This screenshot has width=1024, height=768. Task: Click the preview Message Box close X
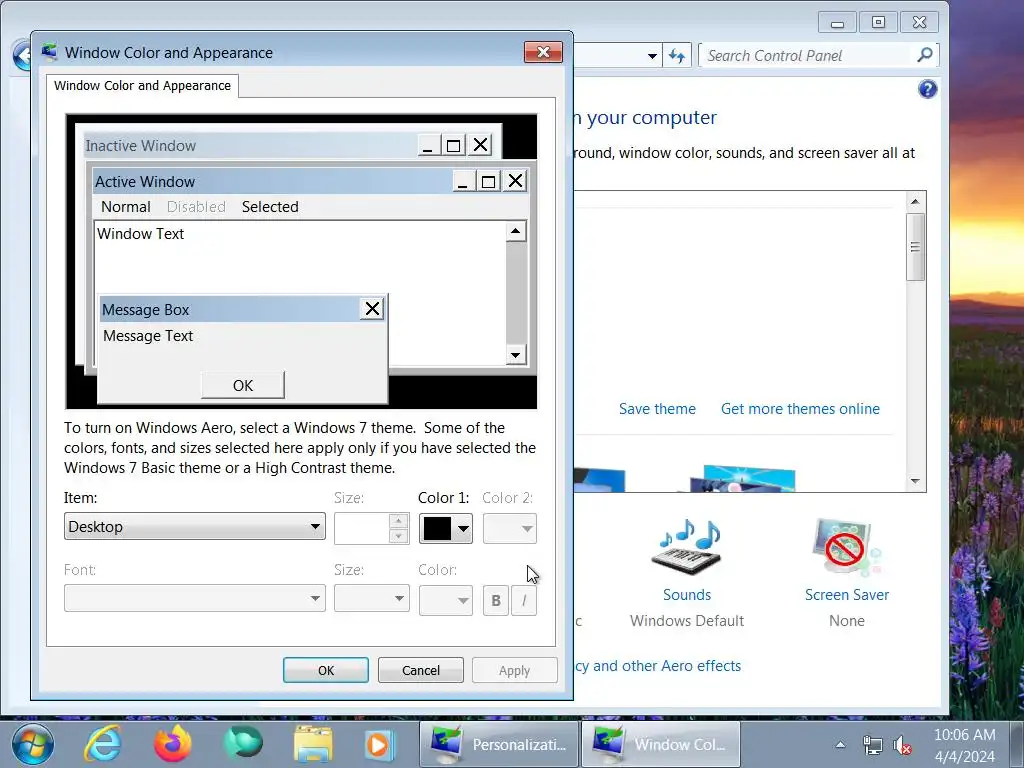(x=372, y=309)
